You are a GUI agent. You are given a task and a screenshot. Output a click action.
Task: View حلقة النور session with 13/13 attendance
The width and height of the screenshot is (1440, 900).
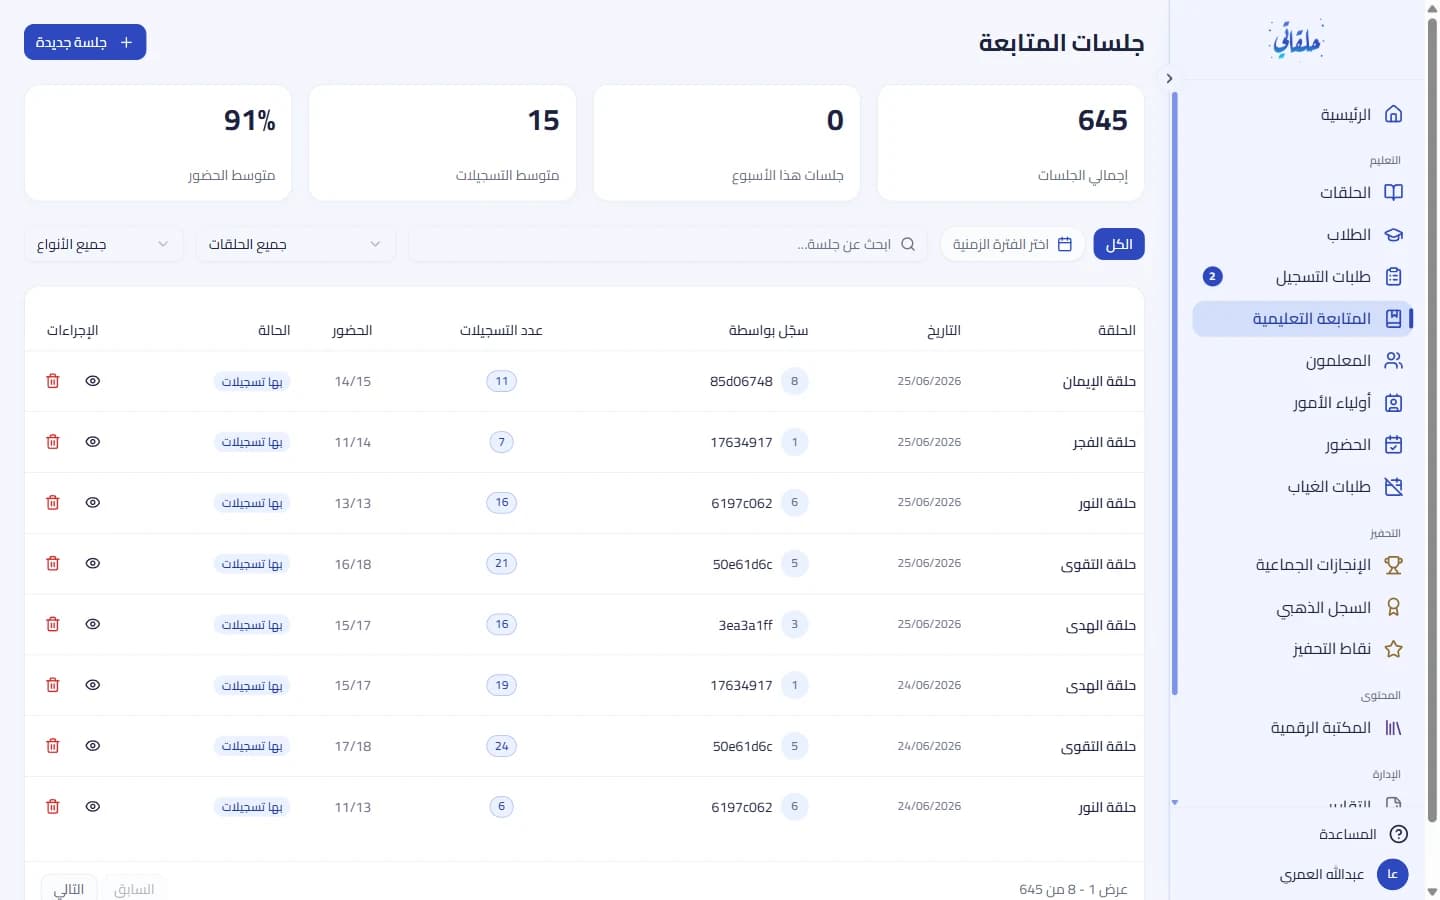point(93,503)
